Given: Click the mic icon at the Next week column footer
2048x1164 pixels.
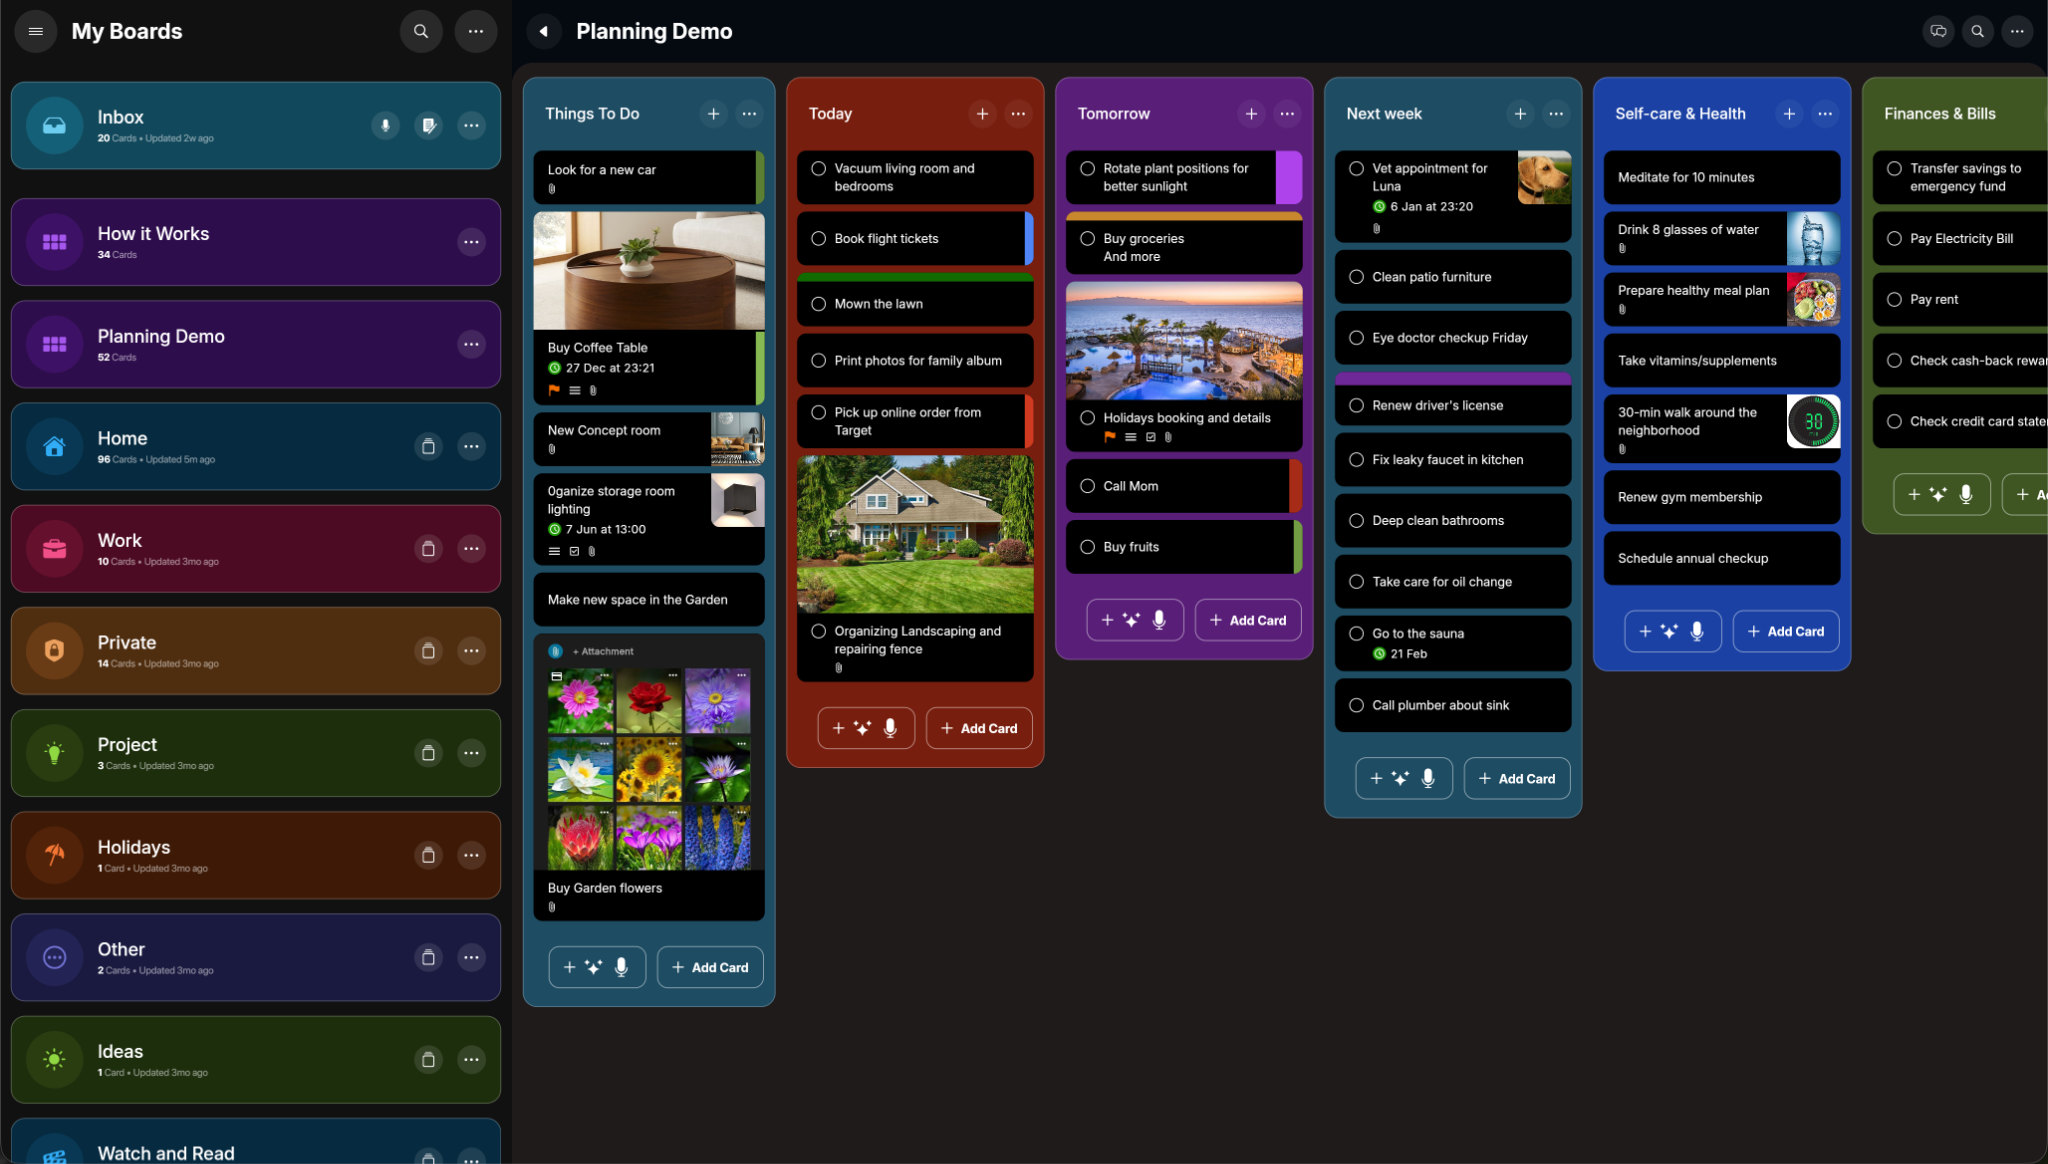Looking at the screenshot, I should (1427, 778).
